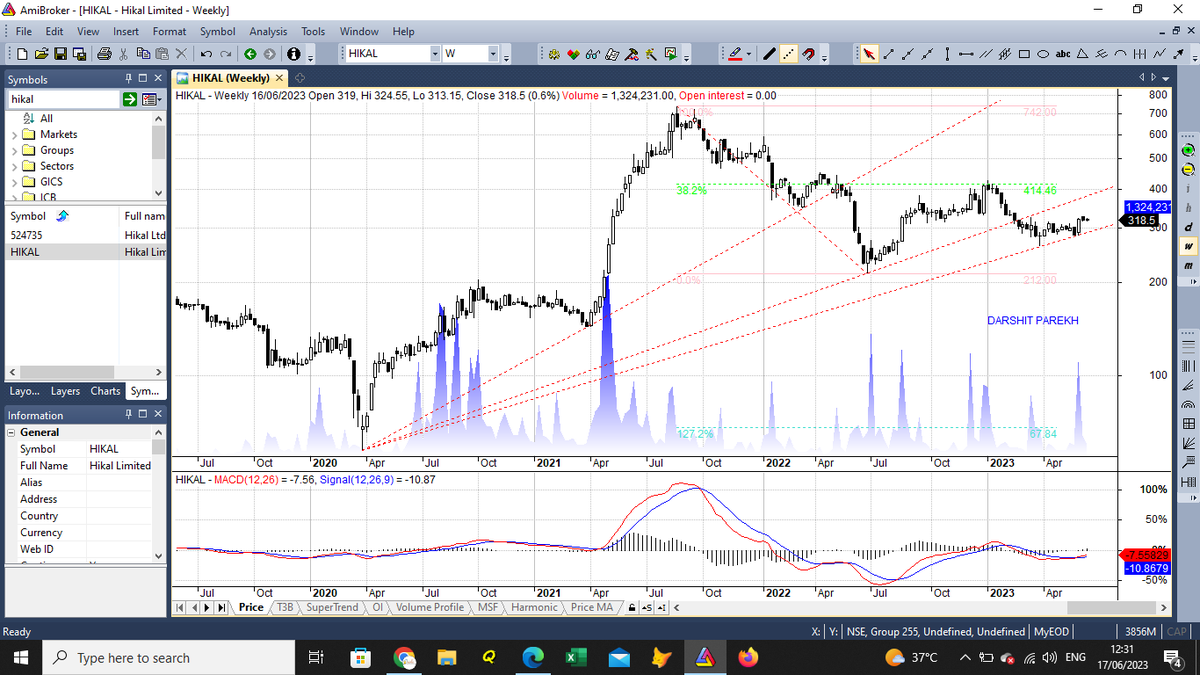Select the vertical line drawing tool
The width and height of the screenshot is (1200, 675).
coord(947,54)
